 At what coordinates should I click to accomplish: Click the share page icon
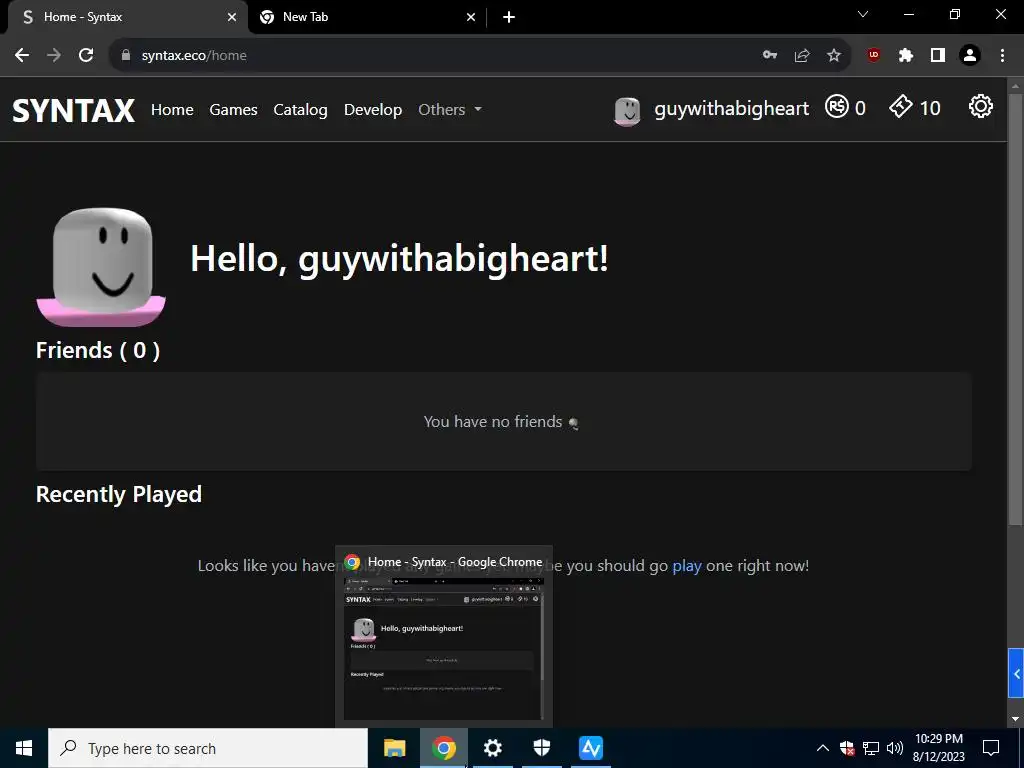pos(802,56)
